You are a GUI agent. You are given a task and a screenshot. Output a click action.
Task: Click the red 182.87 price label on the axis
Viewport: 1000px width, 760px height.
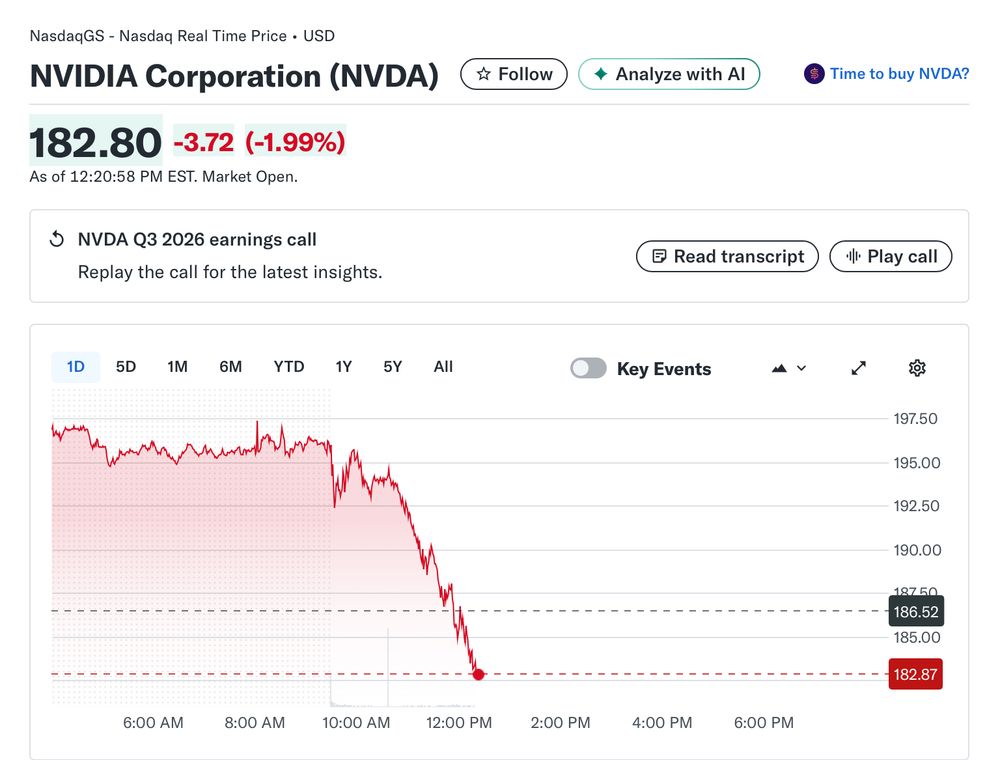point(916,674)
